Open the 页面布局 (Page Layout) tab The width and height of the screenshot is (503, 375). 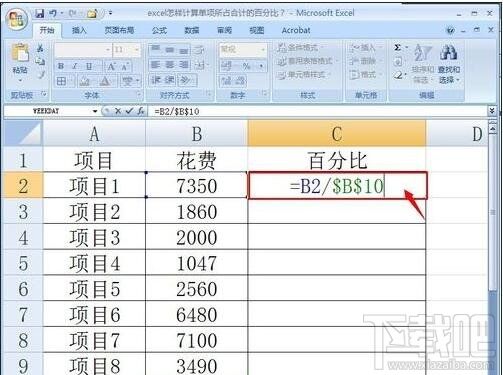[119, 30]
